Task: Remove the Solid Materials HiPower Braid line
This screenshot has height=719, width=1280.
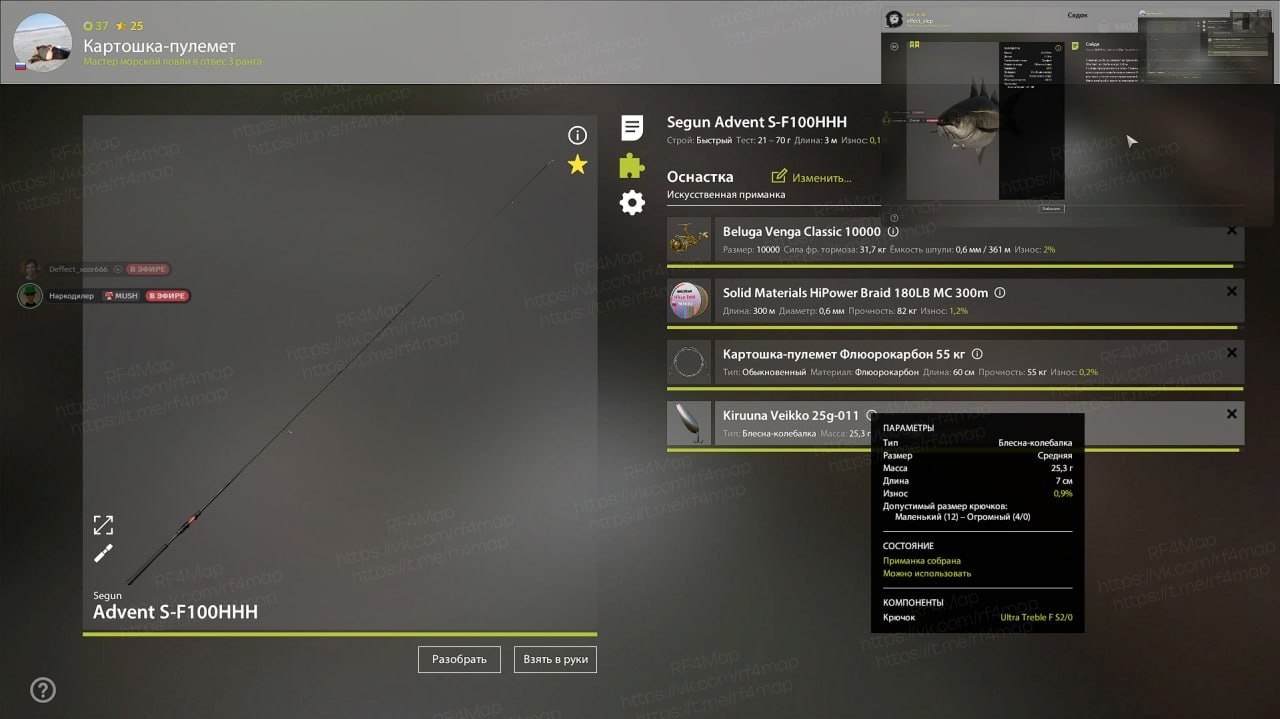Action: click(1232, 292)
